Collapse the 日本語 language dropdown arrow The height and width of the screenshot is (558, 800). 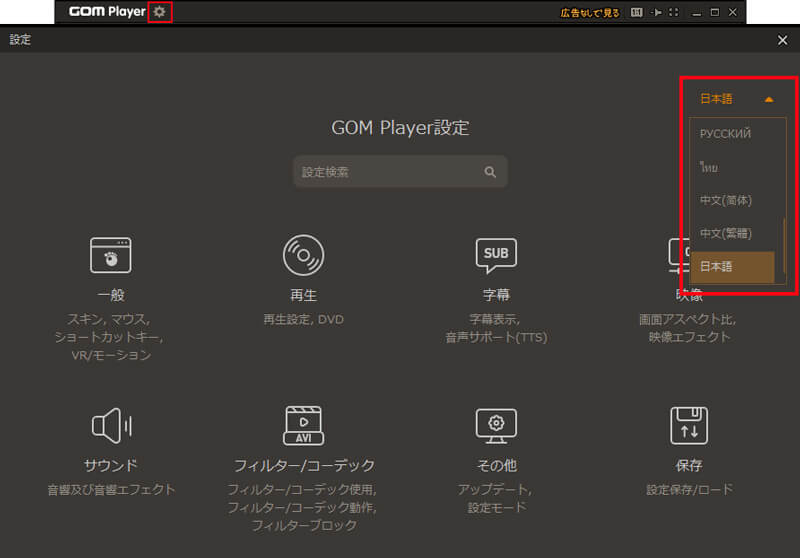click(x=769, y=99)
